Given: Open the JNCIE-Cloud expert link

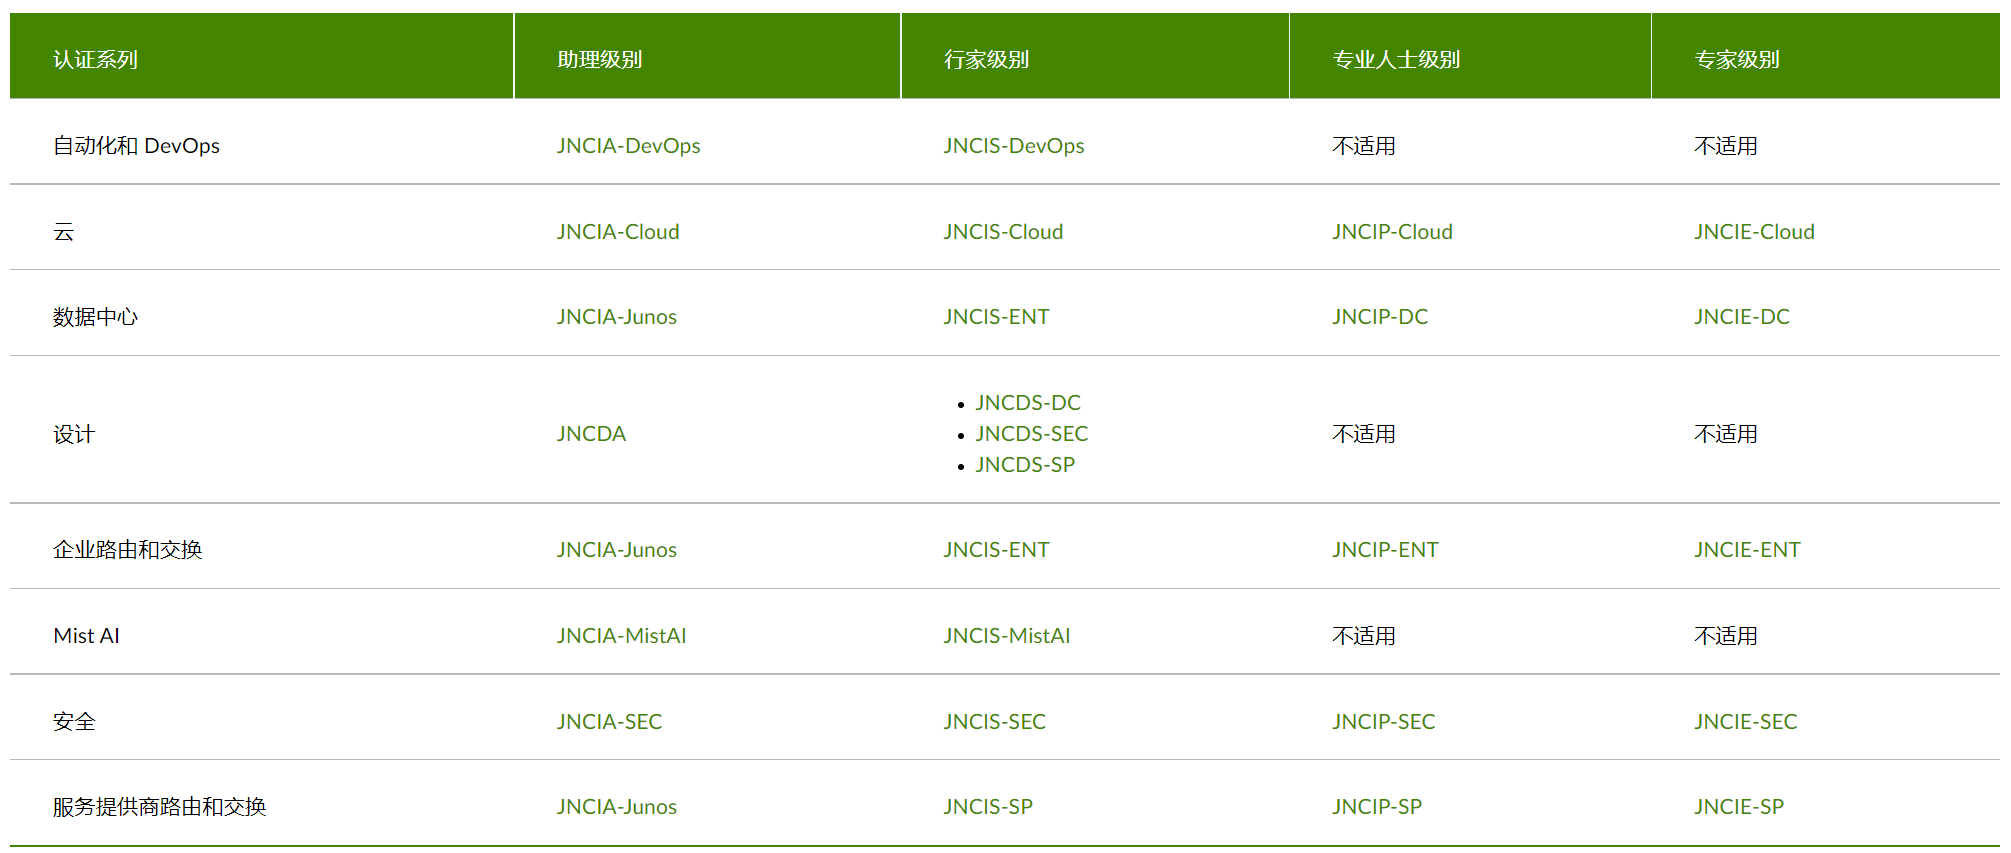Looking at the screenshot, I should pos(1754,232).
